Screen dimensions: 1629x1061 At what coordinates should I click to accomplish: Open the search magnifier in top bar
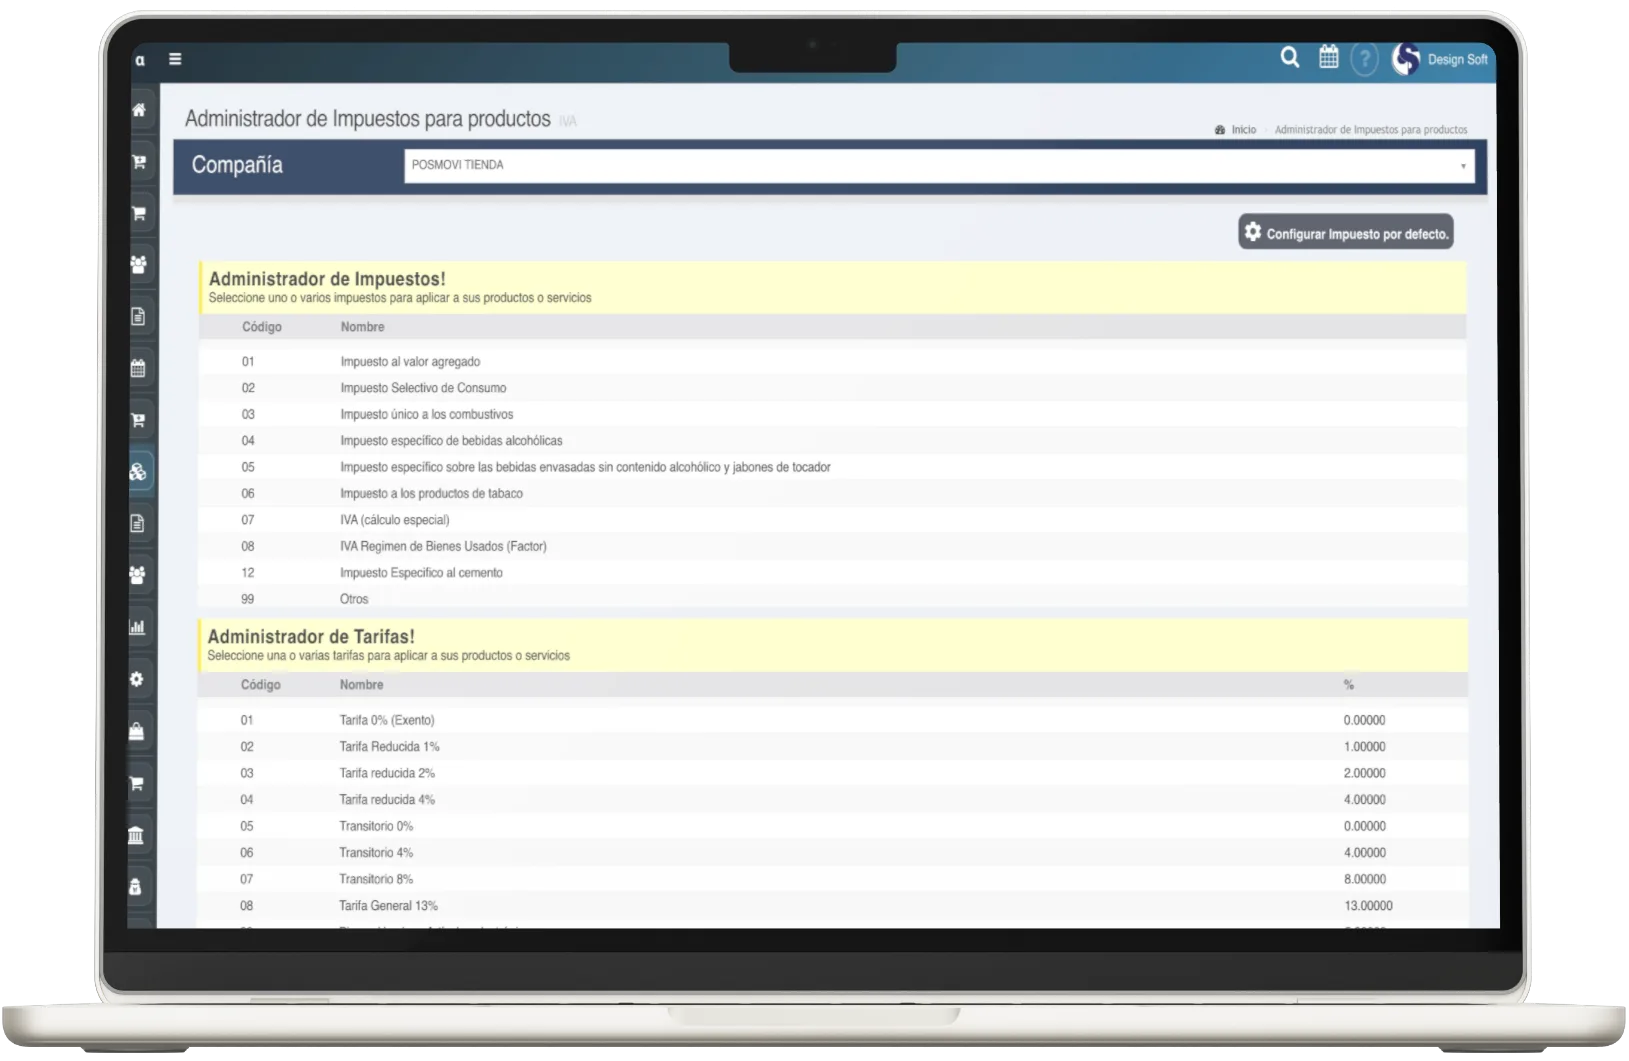(1290, 58)
